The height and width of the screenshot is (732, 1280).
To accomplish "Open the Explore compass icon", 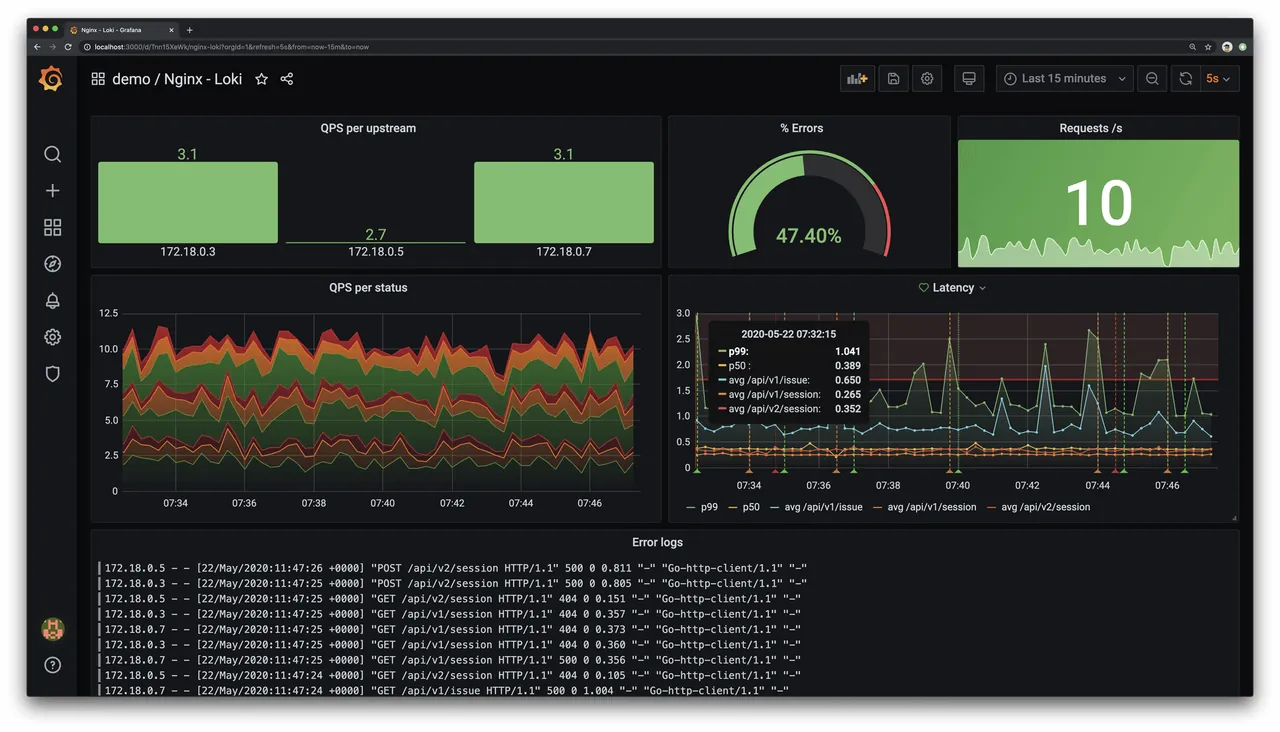I will [53, 264].
